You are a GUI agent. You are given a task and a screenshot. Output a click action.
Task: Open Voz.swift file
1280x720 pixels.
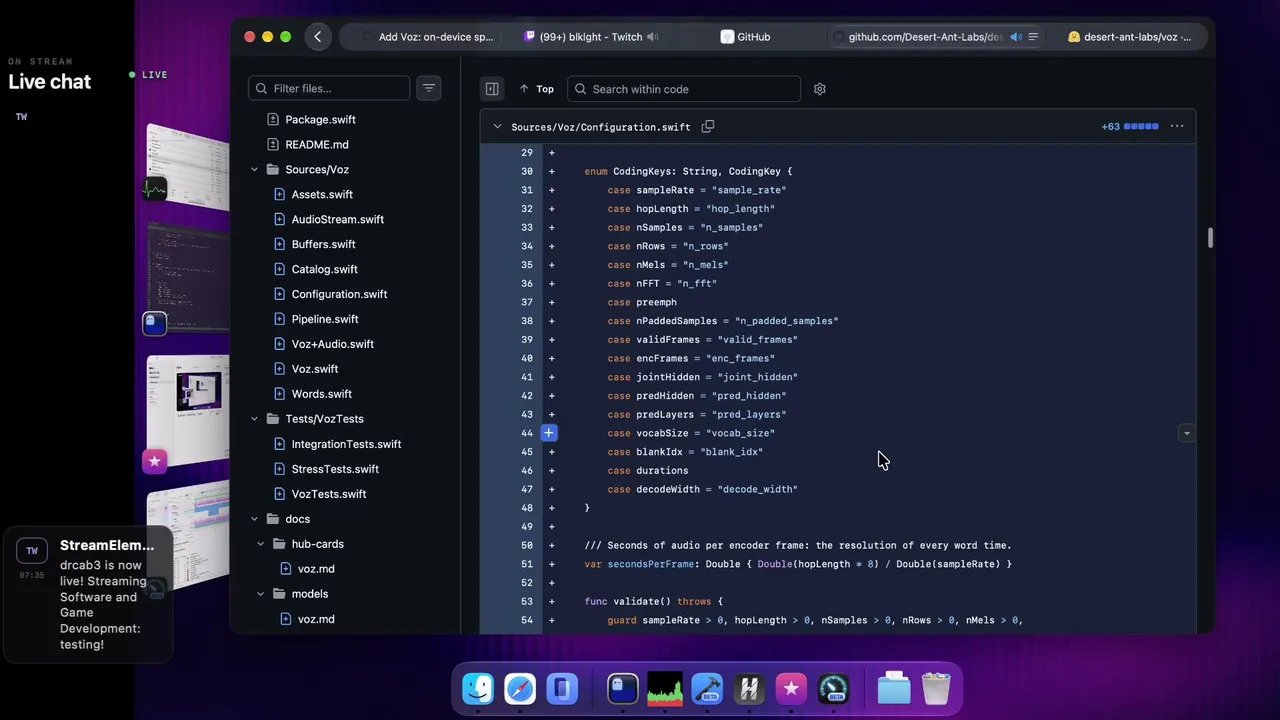click(x=315, y=370)
